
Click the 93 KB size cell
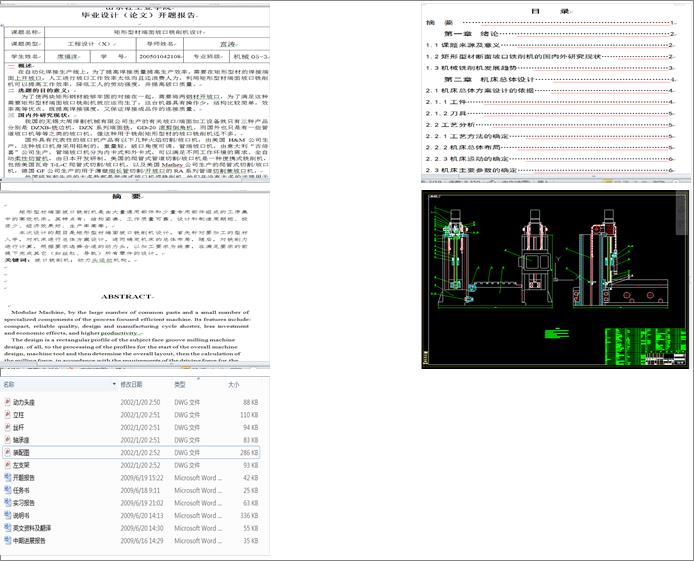point(251,465)
